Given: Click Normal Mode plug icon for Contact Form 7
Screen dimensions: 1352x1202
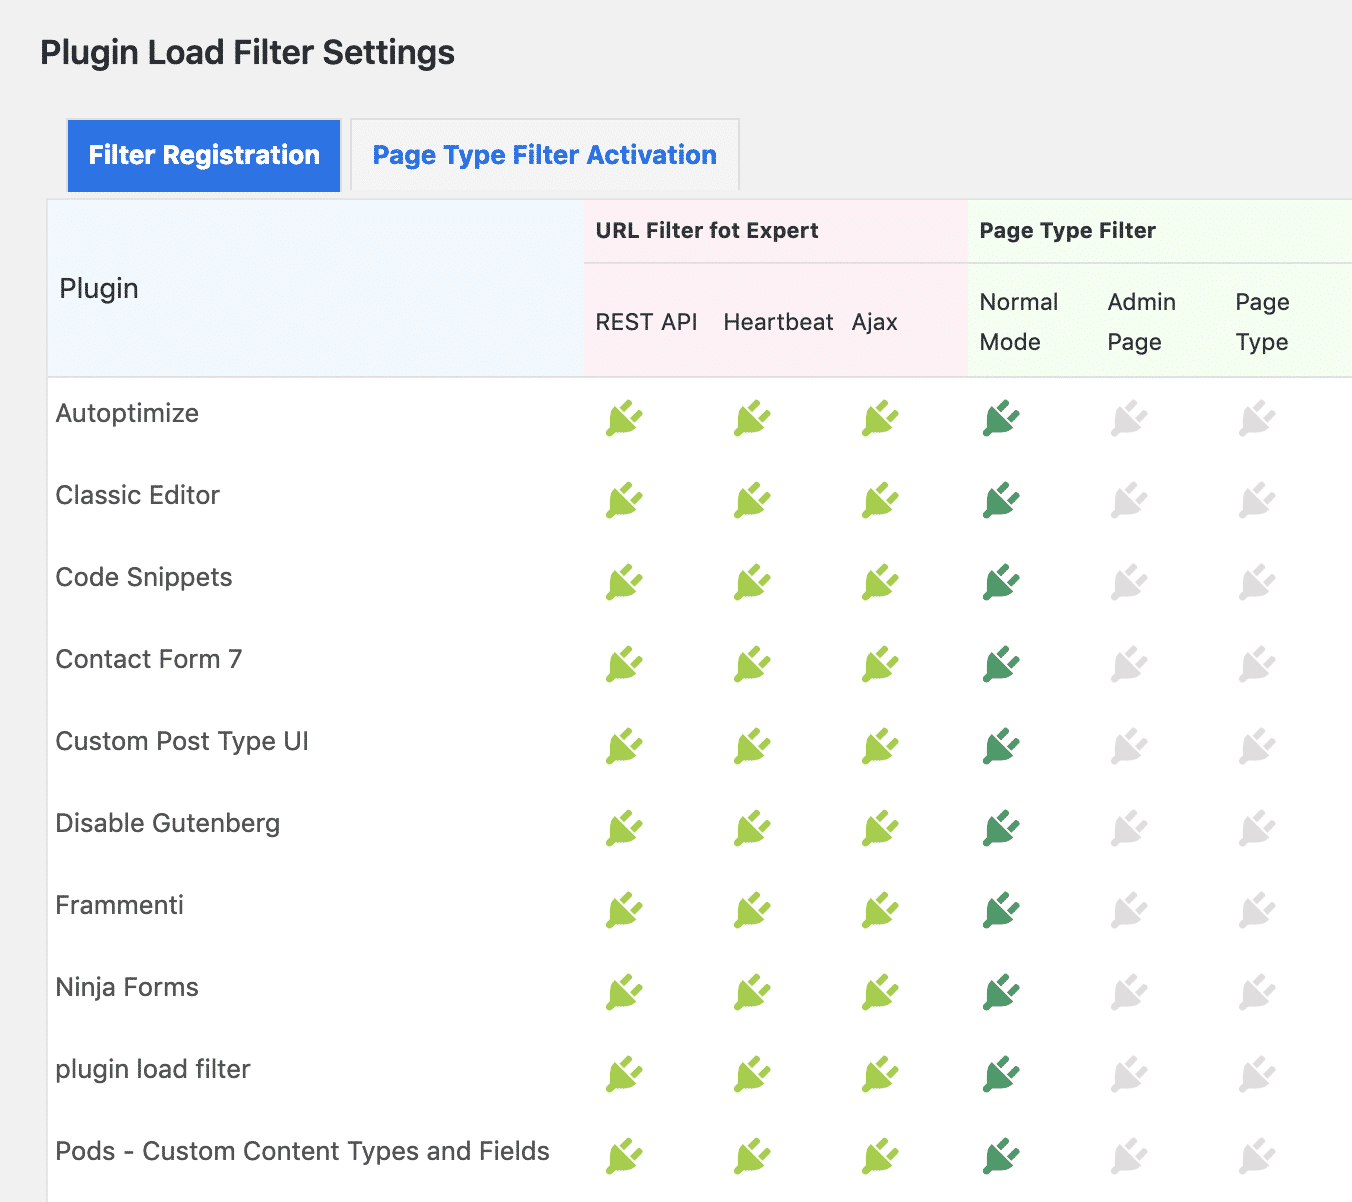Looking at the screenshot, I should 1000,664.
